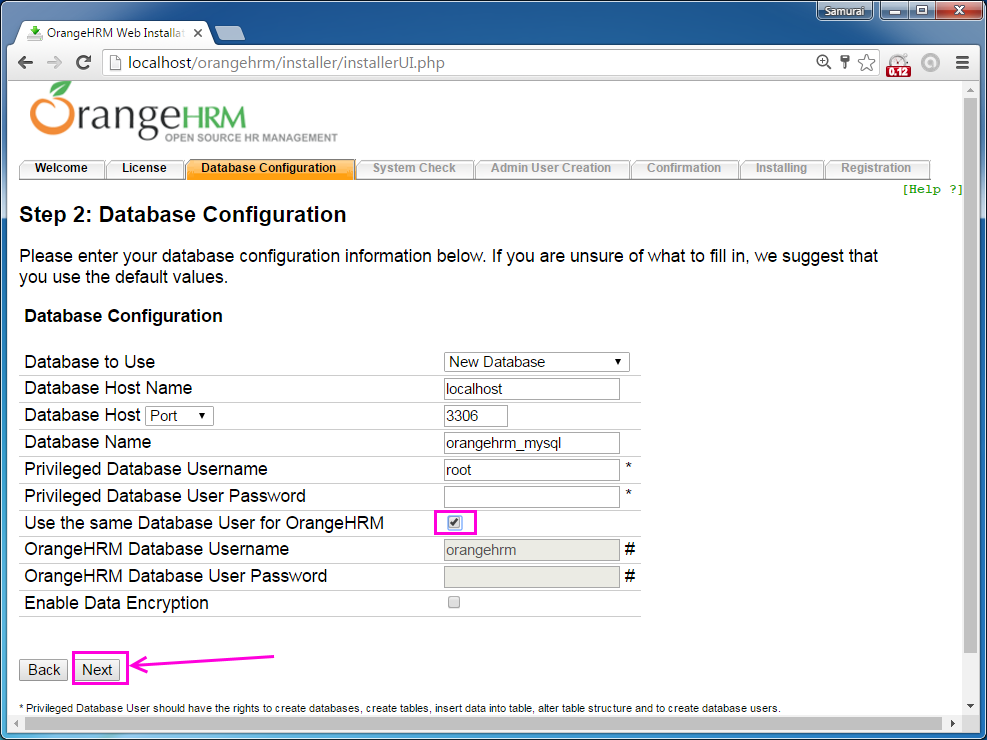Click Privileged Database User Password field

(531, 497)
